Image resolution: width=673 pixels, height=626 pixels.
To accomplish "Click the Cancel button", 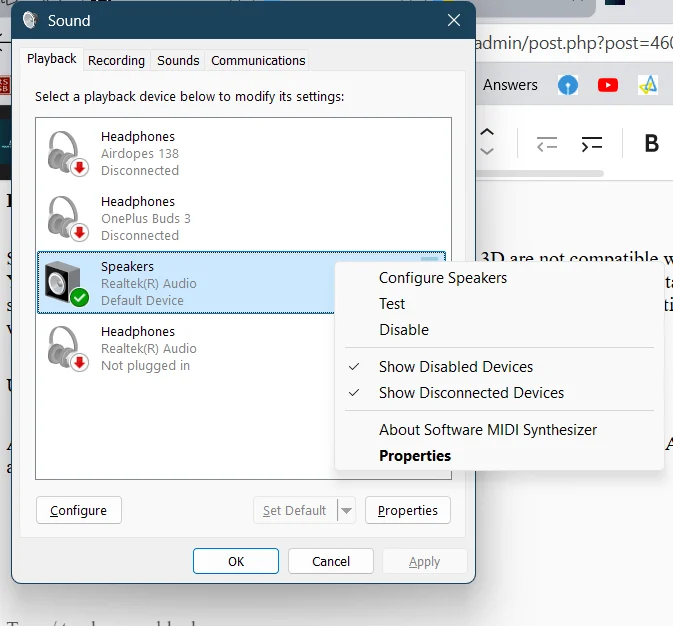I will pos(331,561).
